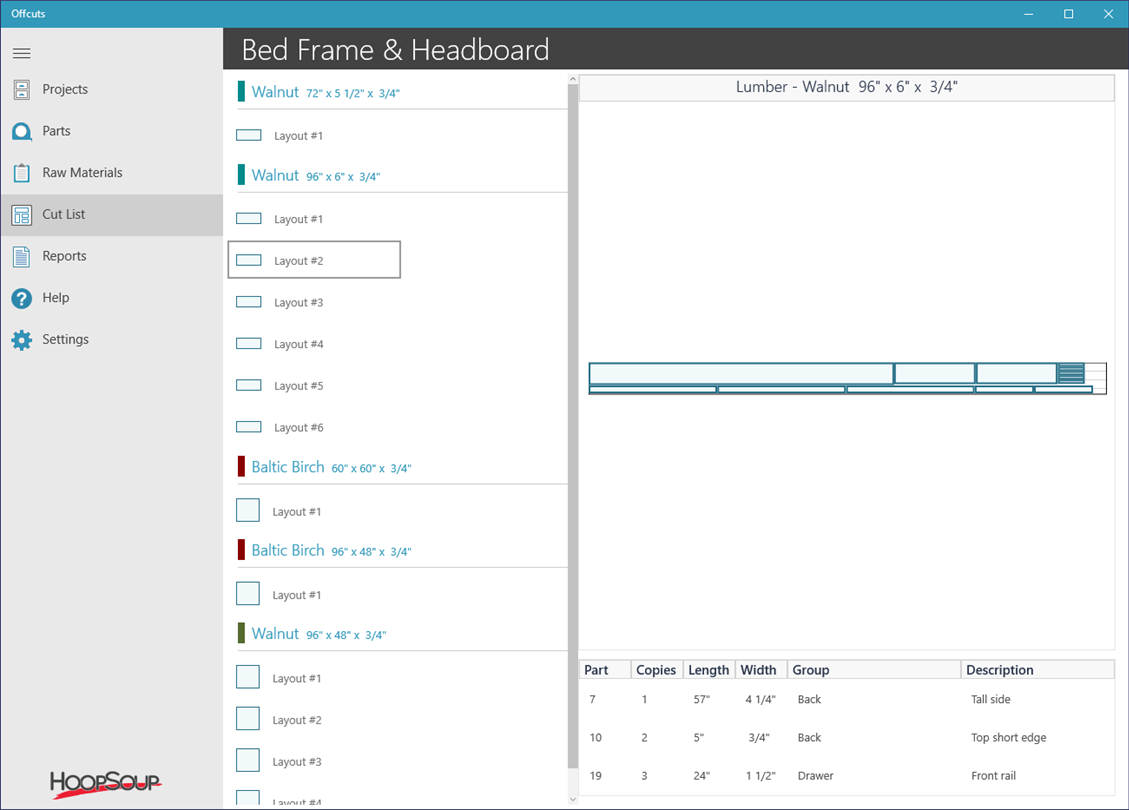Open the Reports page
Viewport: 1129px width, 810px height.
112,256
